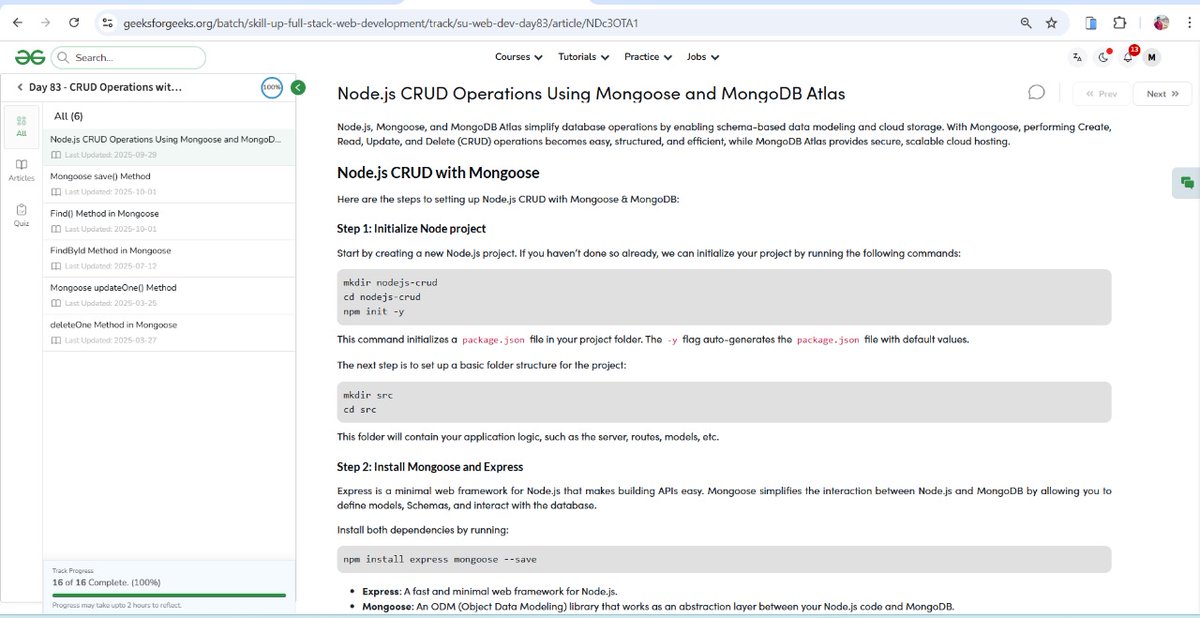1200x618 pixels.
Task: Click the '-y' inline code text
Action: tap(672, 340)
